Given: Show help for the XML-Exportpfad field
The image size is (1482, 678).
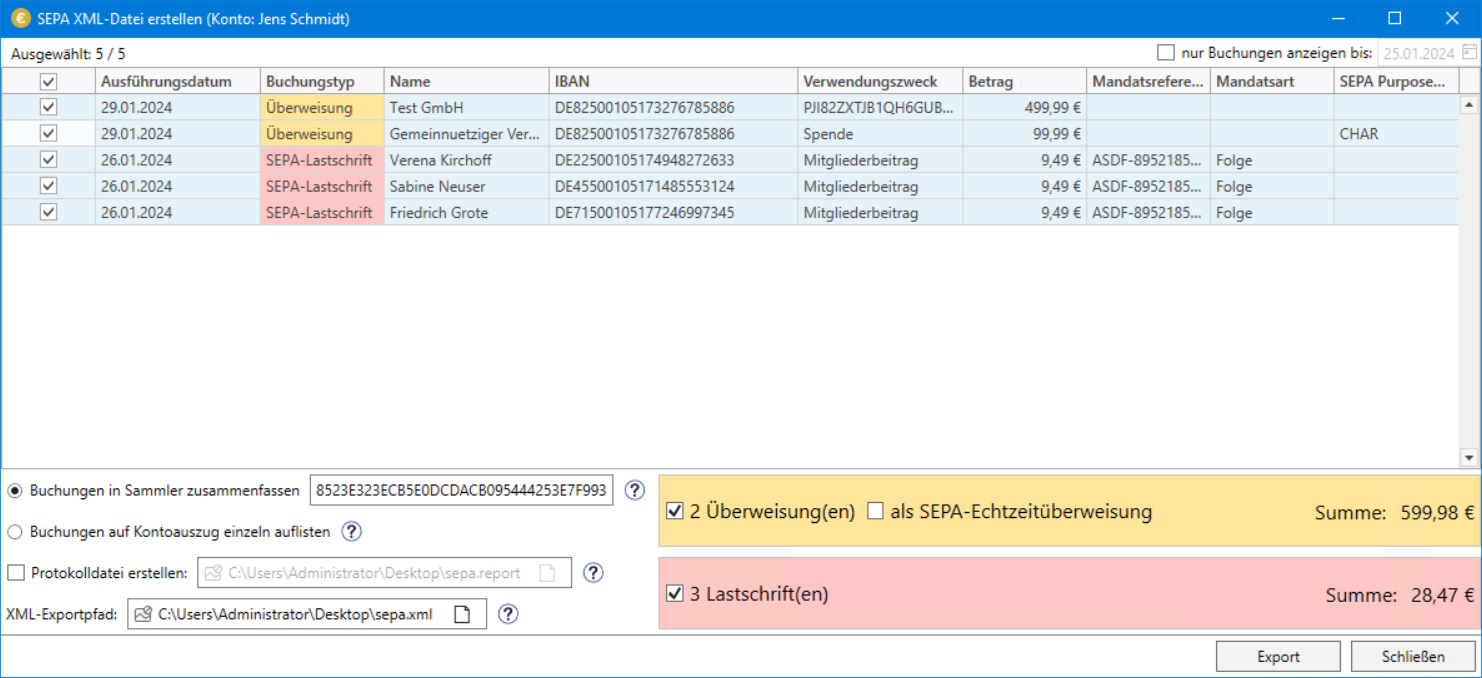Looking at the screenshot, I should (508, 614).
